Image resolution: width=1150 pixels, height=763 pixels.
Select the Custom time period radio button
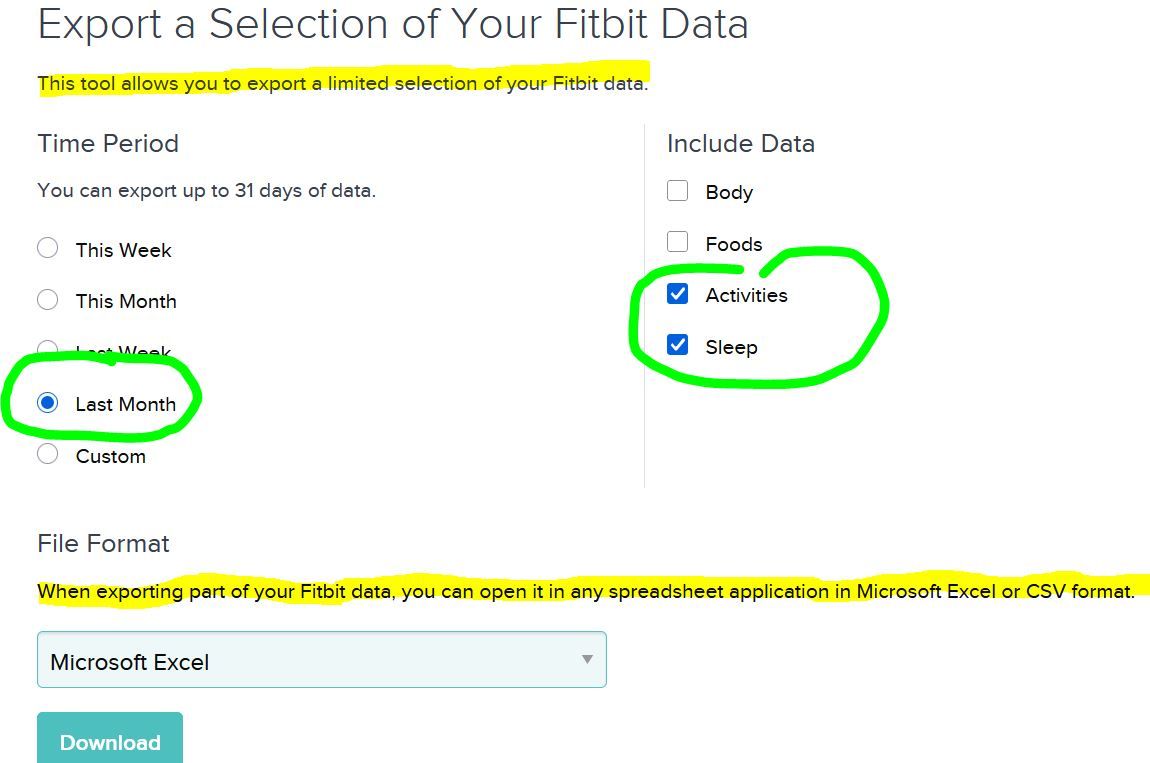click(x=47, y=454)
